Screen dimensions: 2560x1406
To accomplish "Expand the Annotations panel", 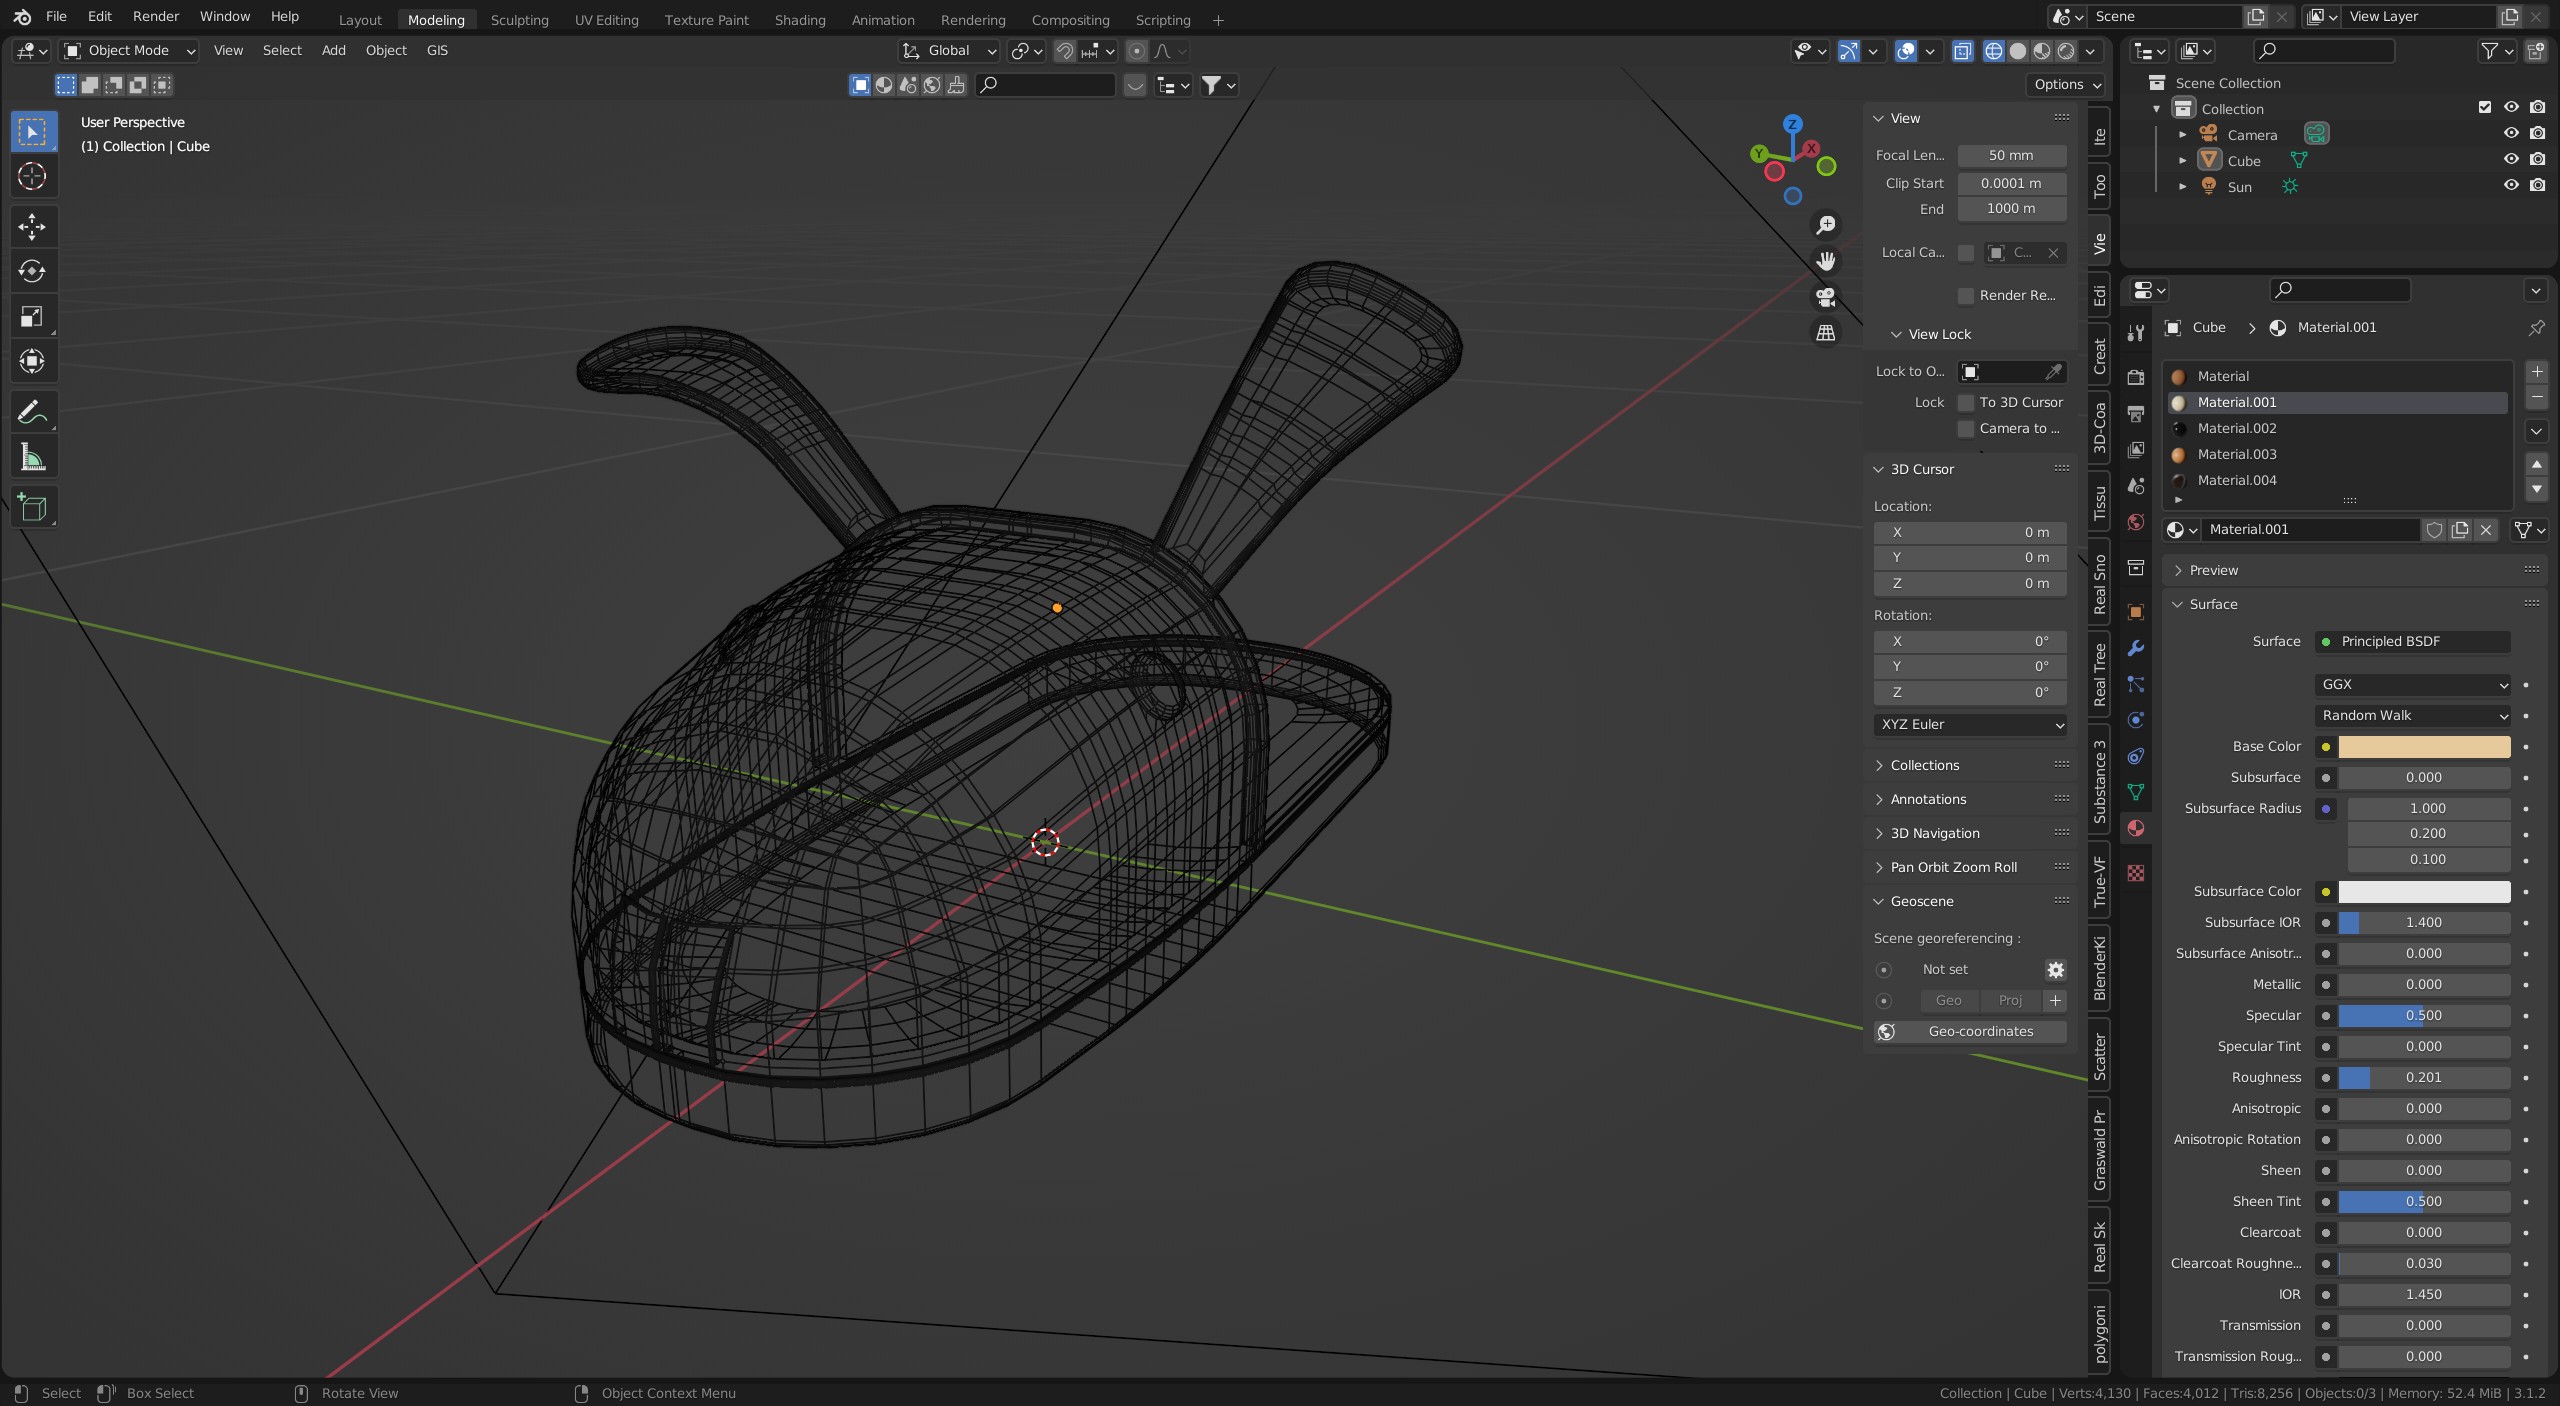I will coord(1927,799).
